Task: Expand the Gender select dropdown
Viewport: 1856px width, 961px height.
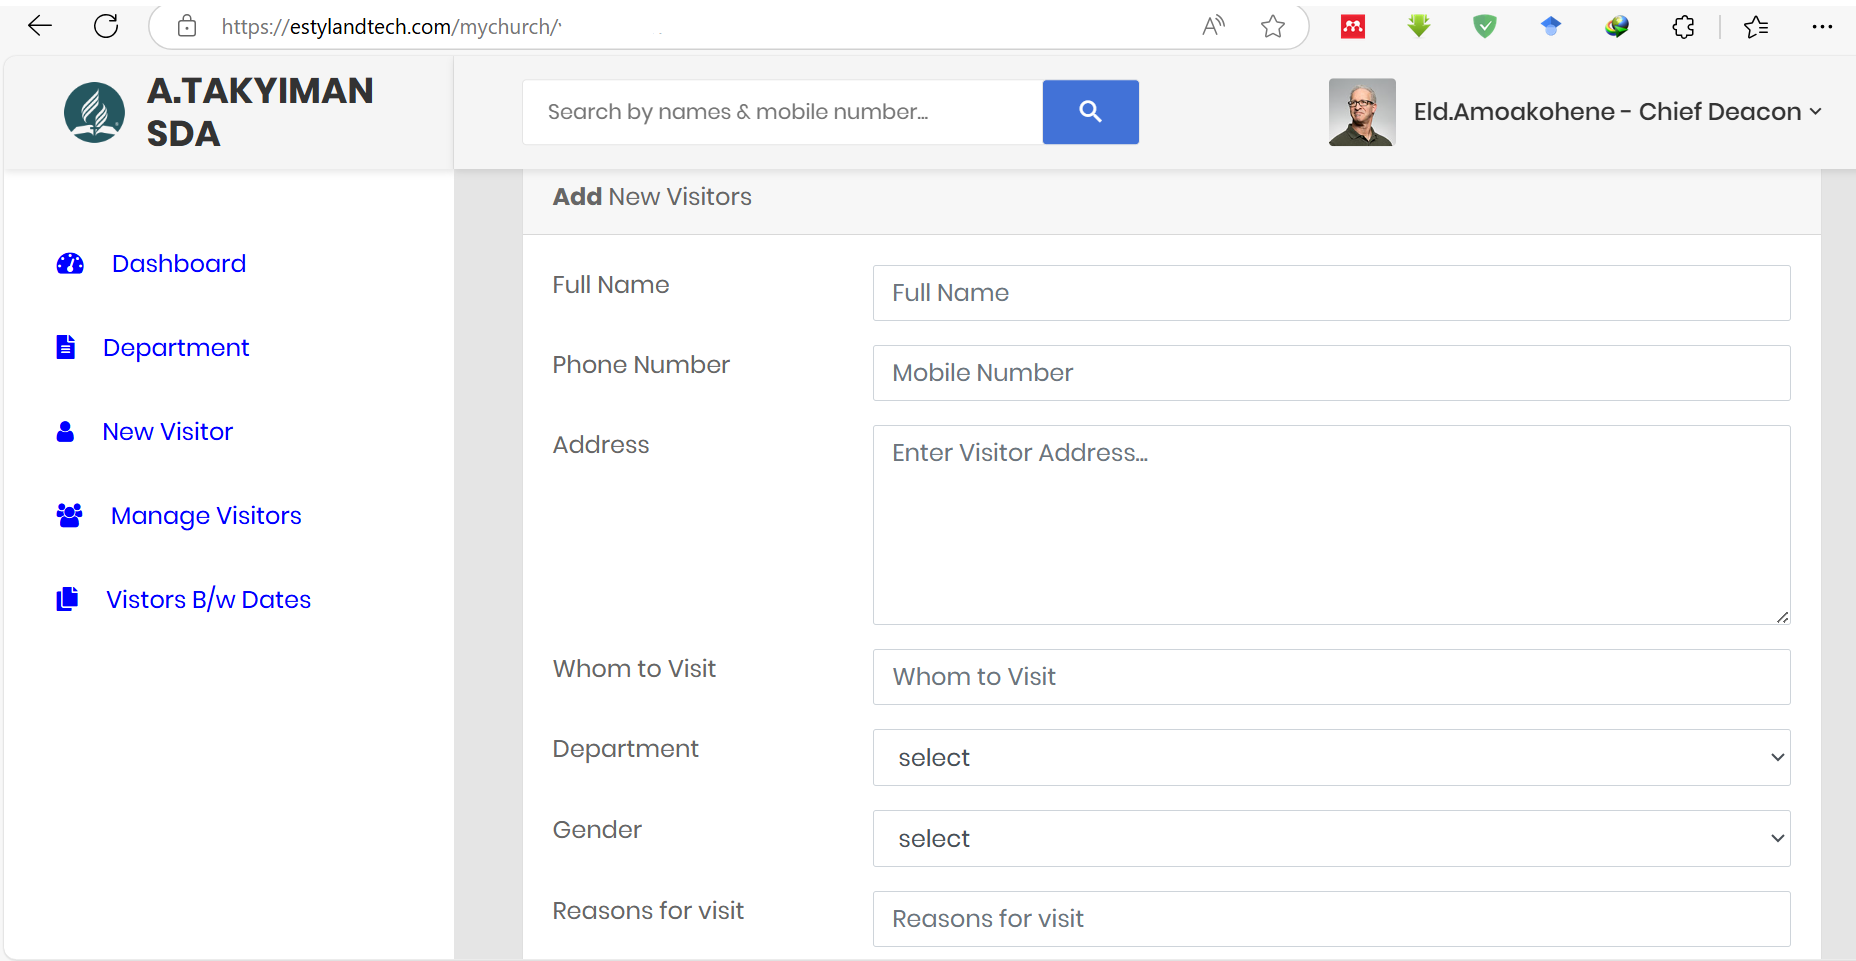Action: coord(1331,839)
